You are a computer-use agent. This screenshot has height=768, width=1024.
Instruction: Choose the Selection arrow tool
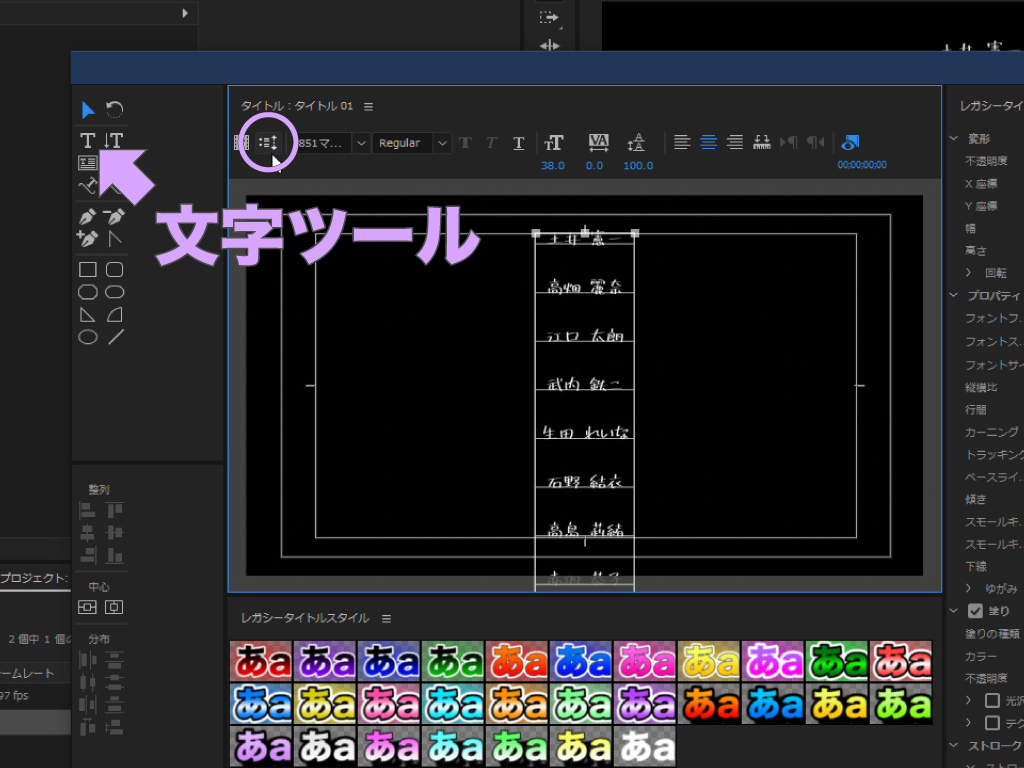[x=88, y=109]
